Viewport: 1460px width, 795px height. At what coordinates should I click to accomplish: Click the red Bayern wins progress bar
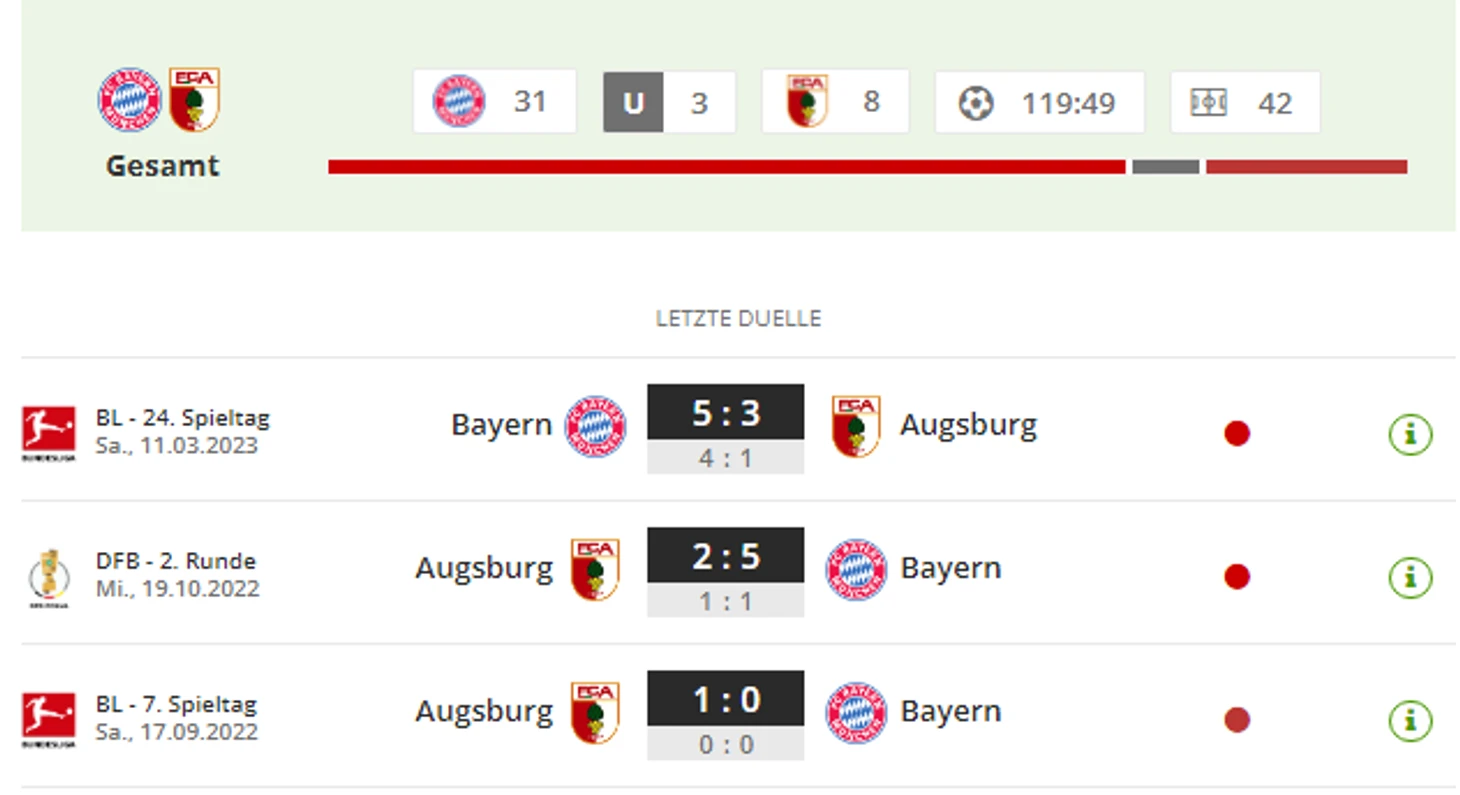[727, 167]
